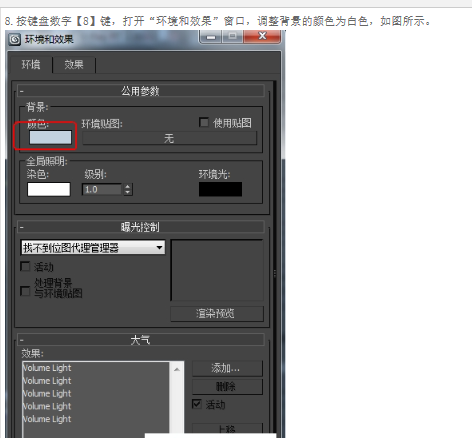Screen dimensions: 472x438
Task: Click the 添加... button
Action: (x=227, y=368)
